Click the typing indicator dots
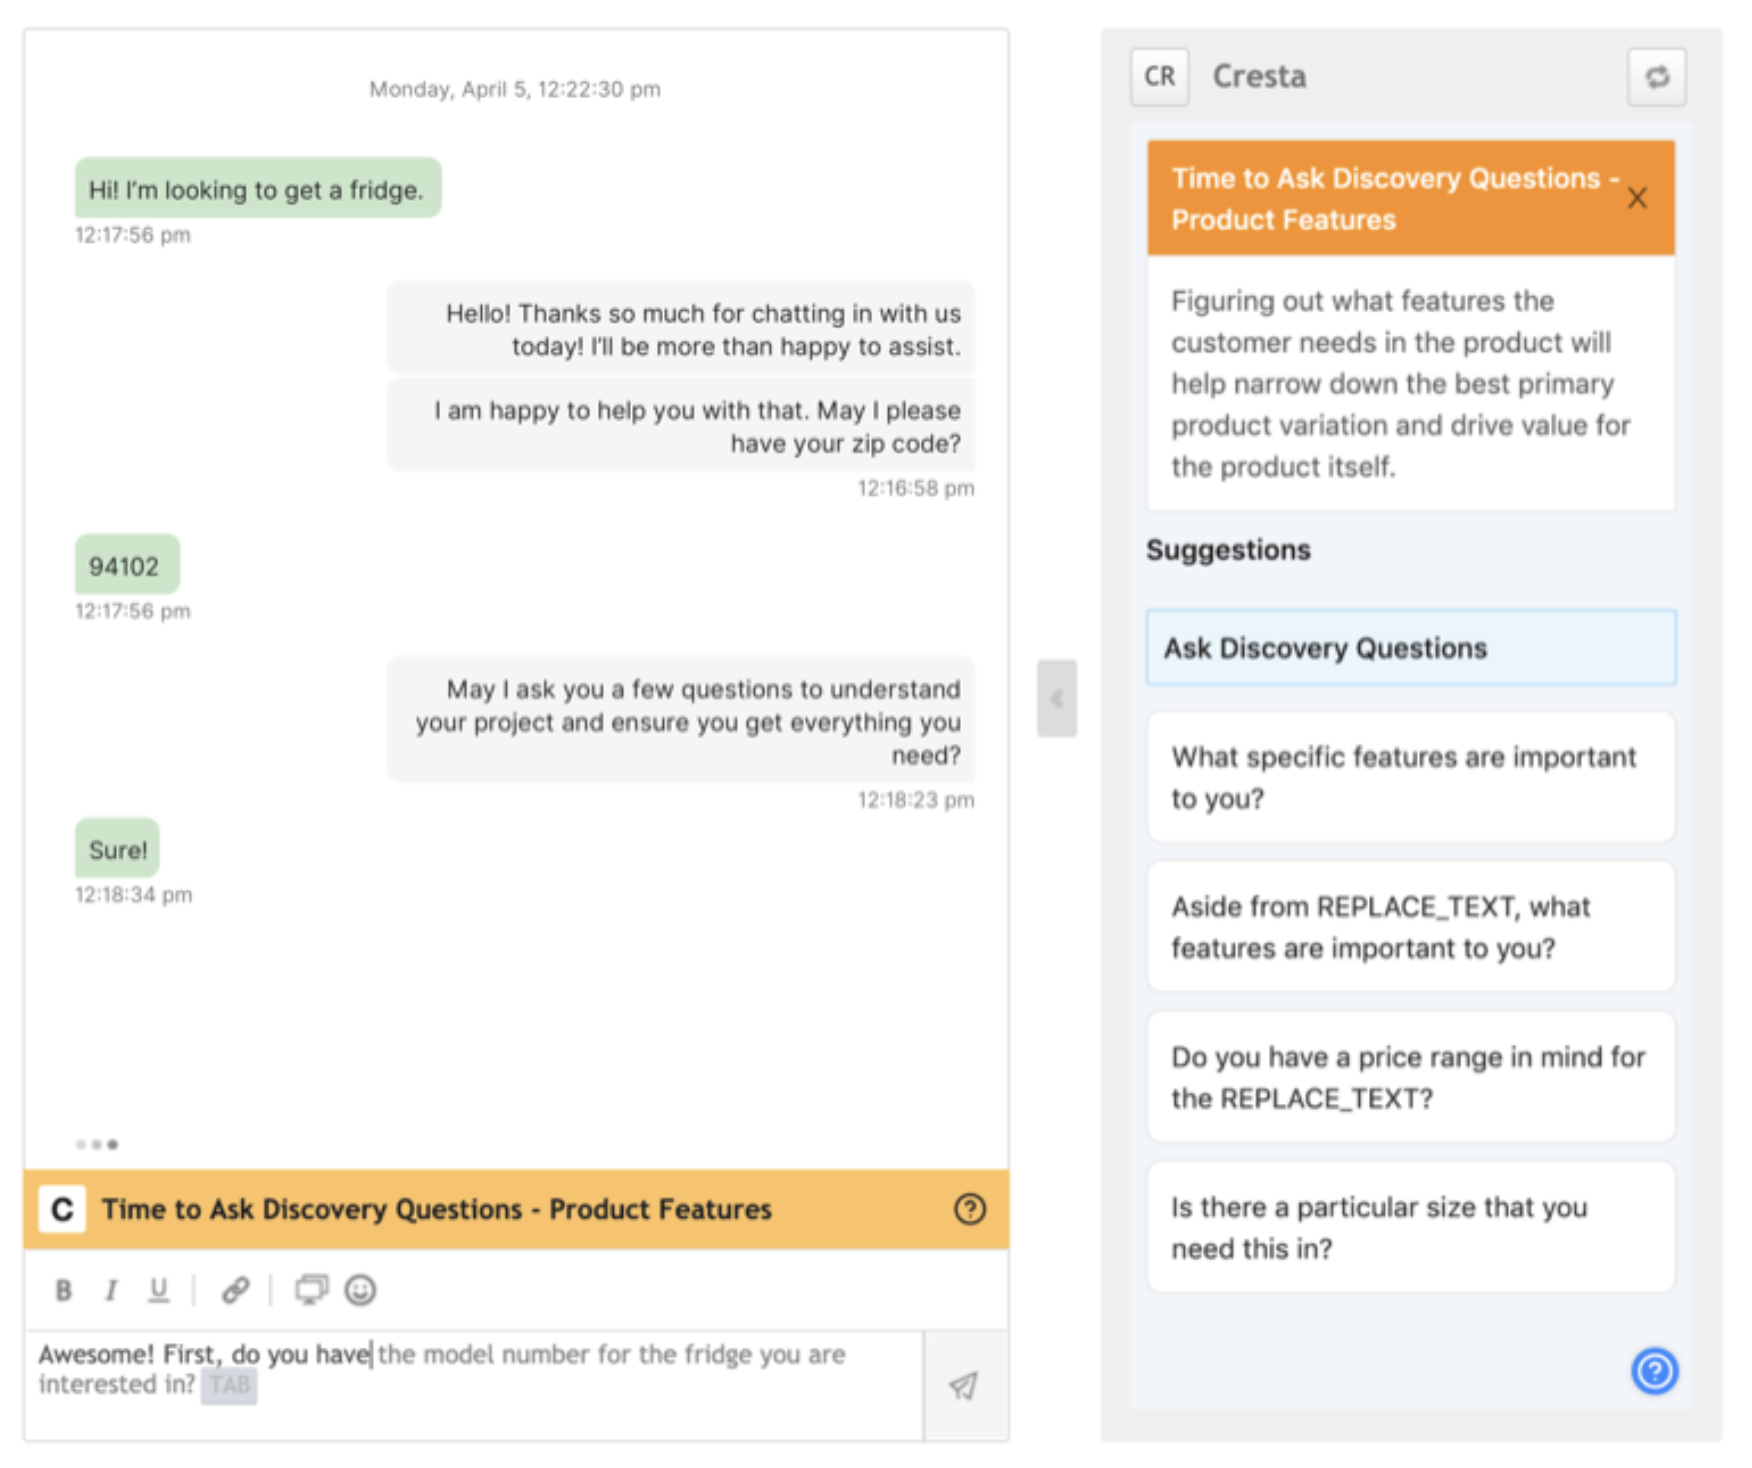 (97, 1144)
